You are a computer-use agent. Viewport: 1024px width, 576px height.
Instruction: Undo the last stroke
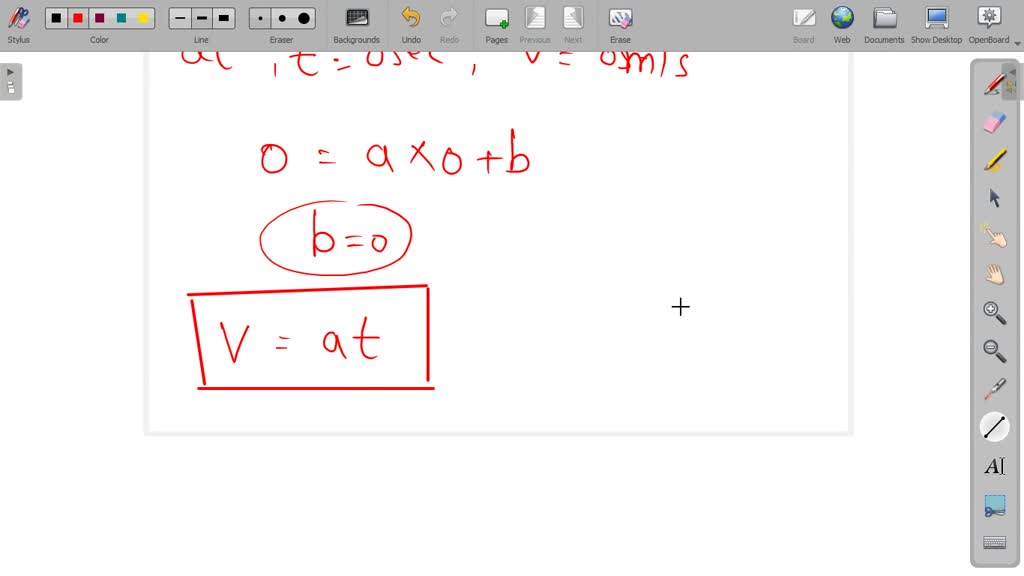tap(411, 25)
